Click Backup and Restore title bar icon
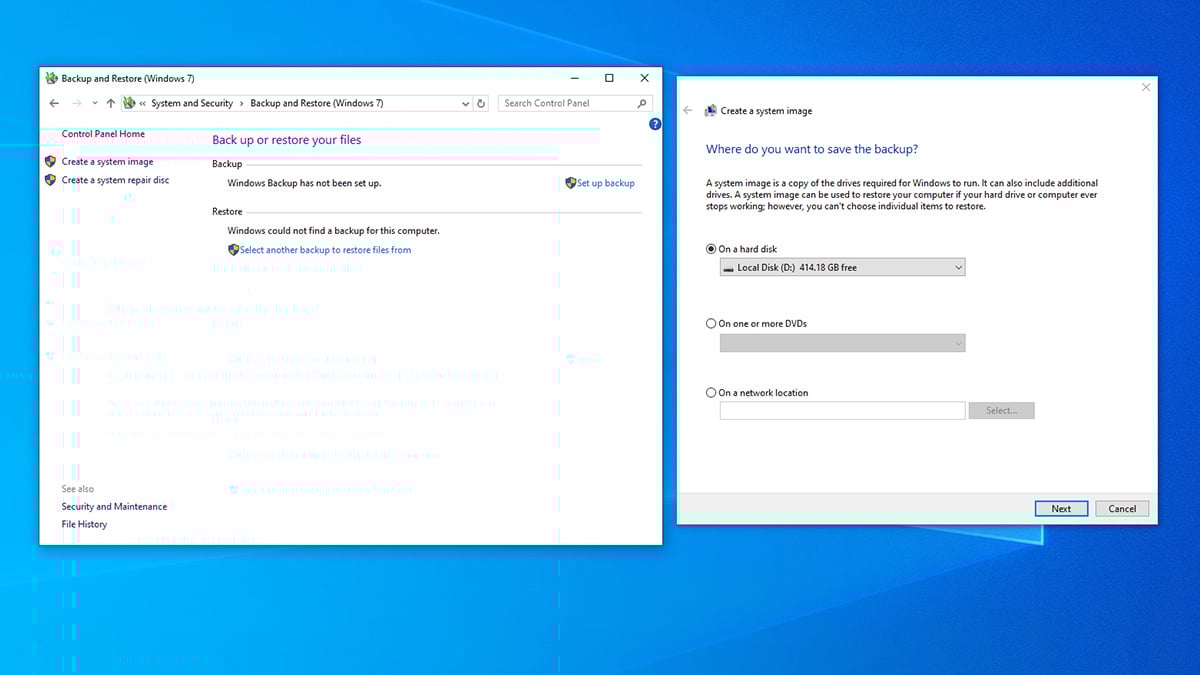 pos(52,77)
